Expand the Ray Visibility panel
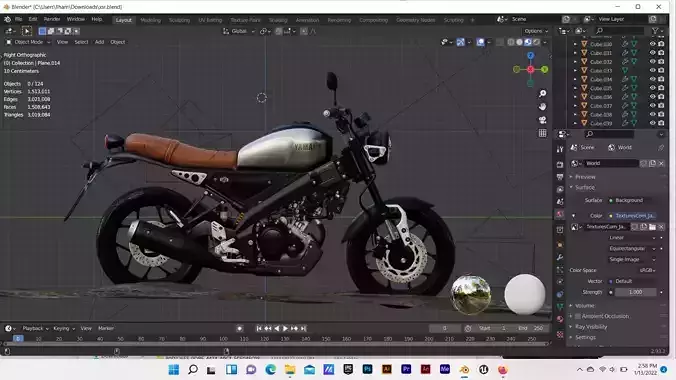 [591, 327]
